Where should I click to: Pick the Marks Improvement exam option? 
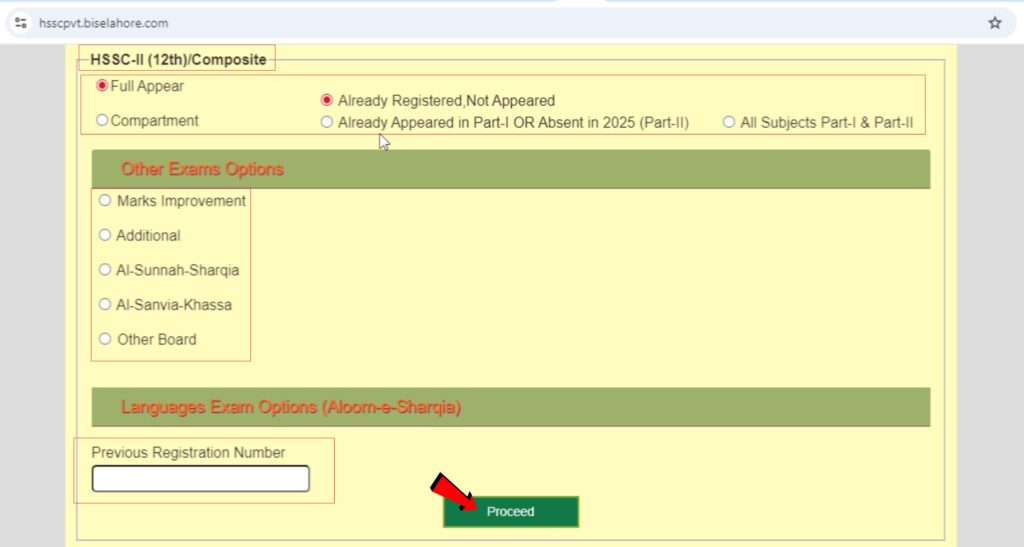coord(105,201)
